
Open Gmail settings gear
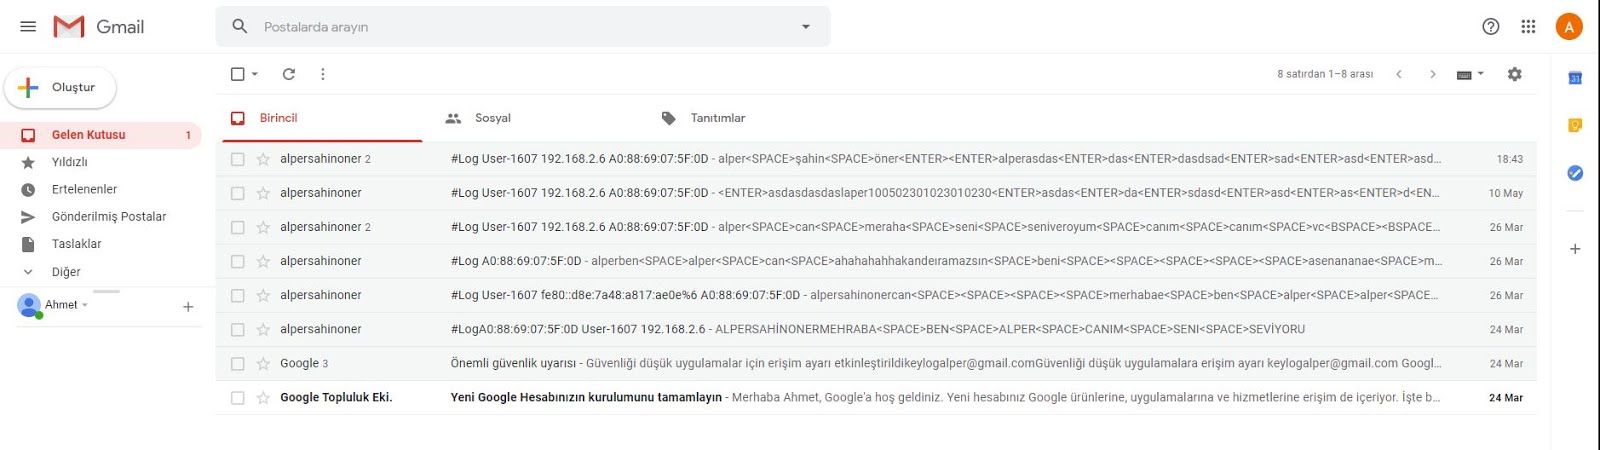(x=1514, y=74)
